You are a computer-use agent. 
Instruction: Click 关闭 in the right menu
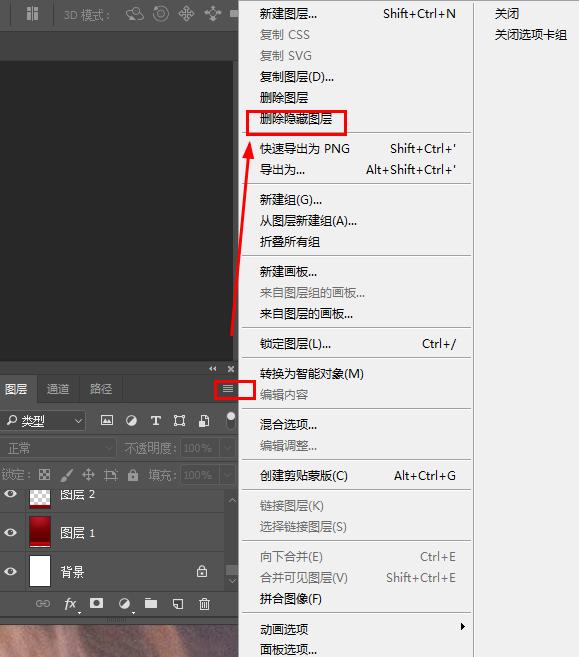[x=507, y=14]
